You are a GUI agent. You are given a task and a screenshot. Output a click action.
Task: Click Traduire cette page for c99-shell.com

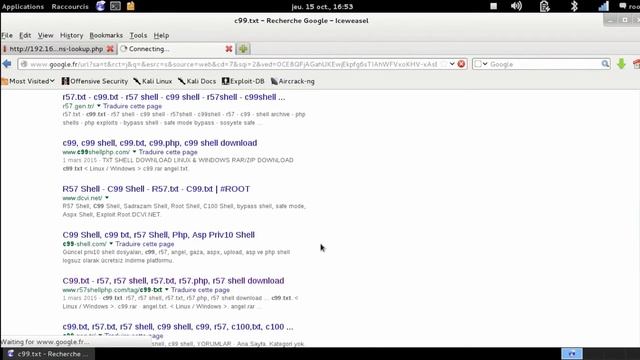pos(144,244)
